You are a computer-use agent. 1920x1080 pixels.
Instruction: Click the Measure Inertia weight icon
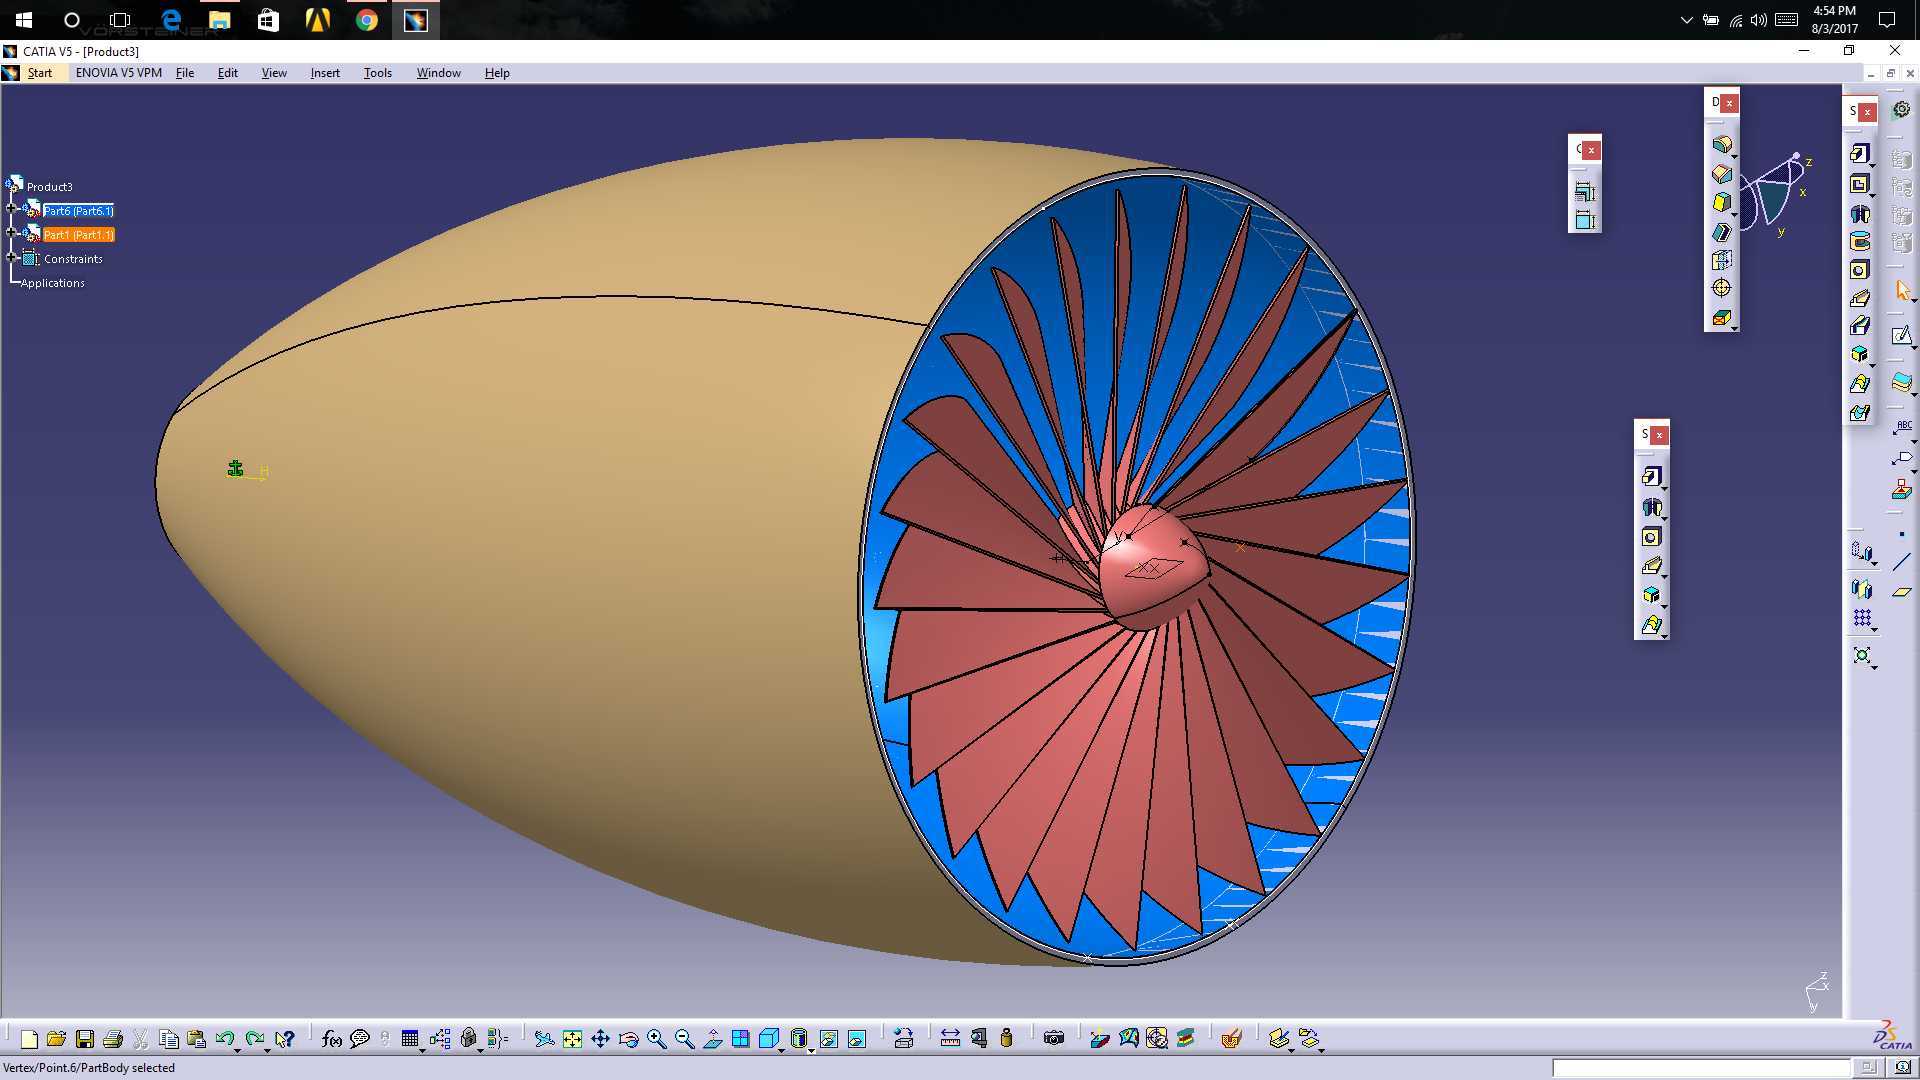click(1006, 1039)
